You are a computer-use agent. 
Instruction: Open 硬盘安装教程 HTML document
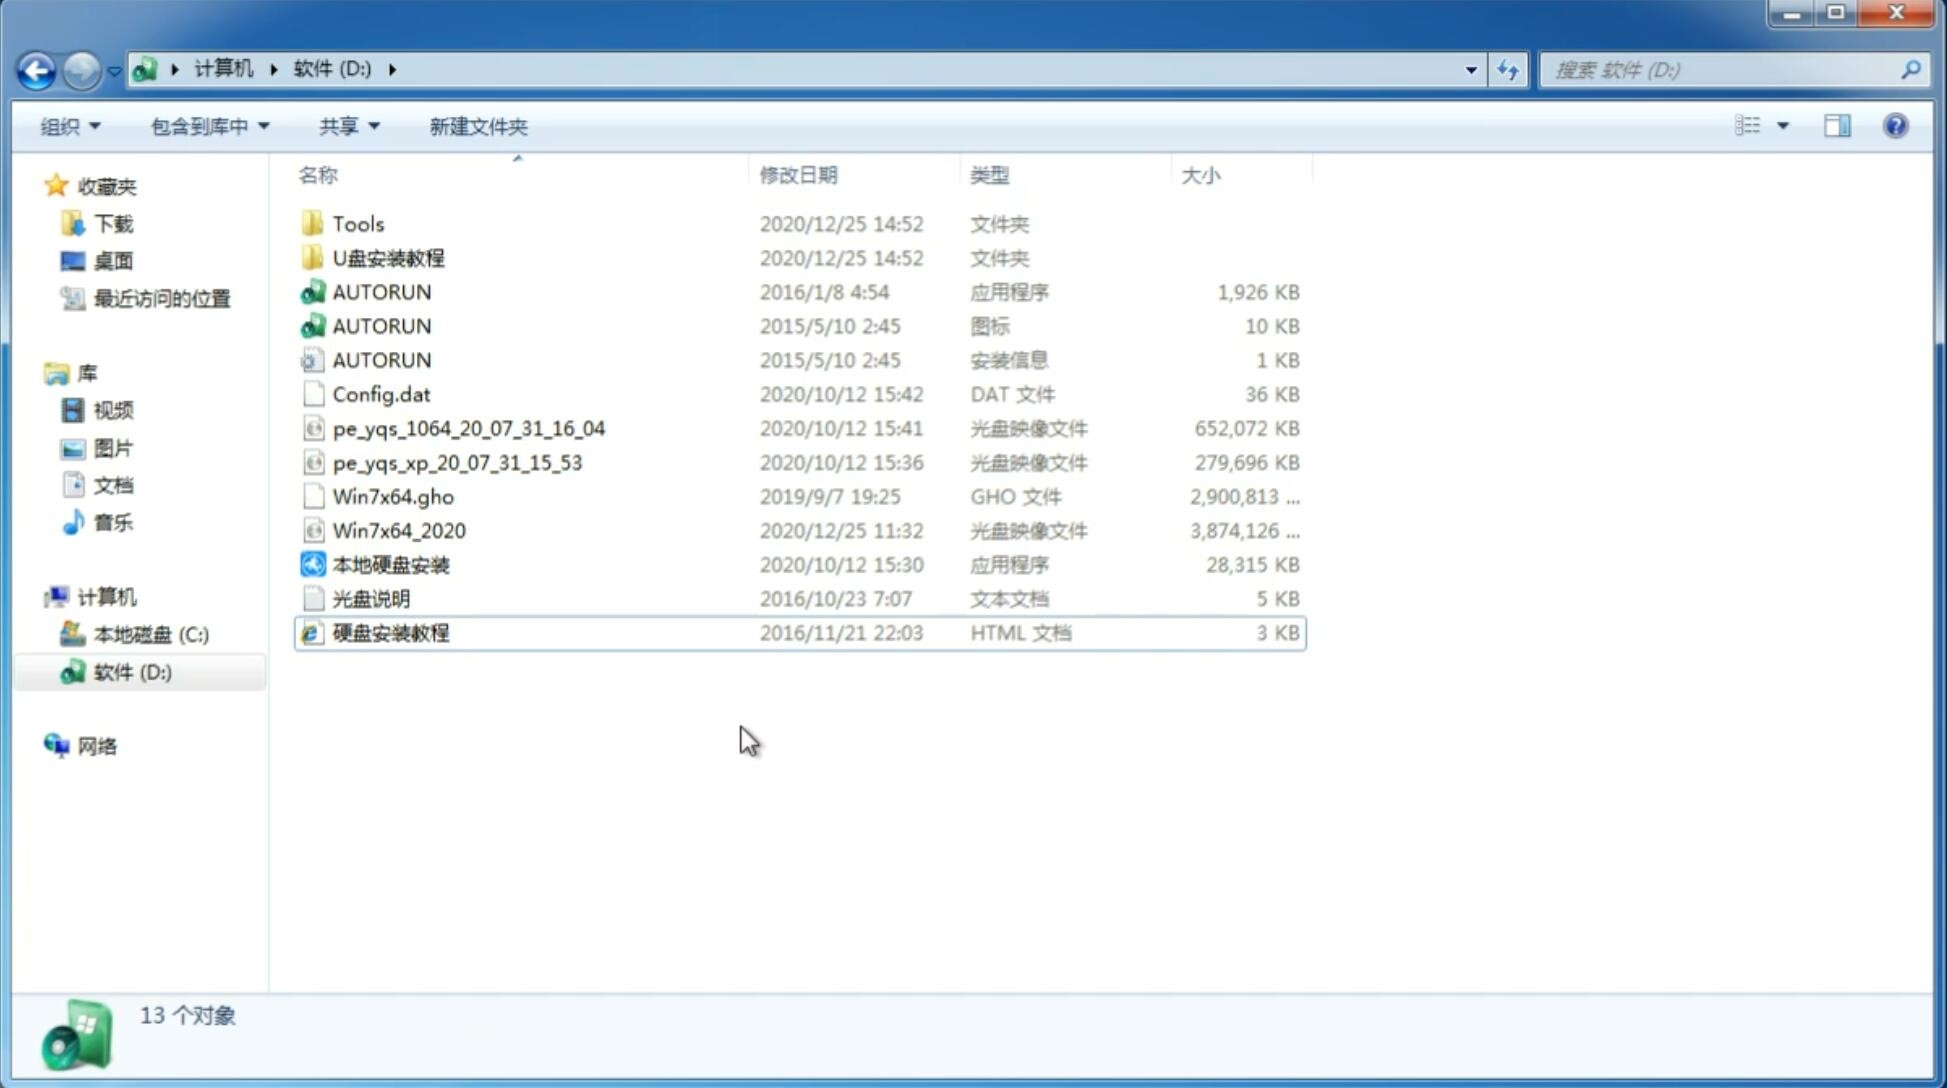pos(388,632)
